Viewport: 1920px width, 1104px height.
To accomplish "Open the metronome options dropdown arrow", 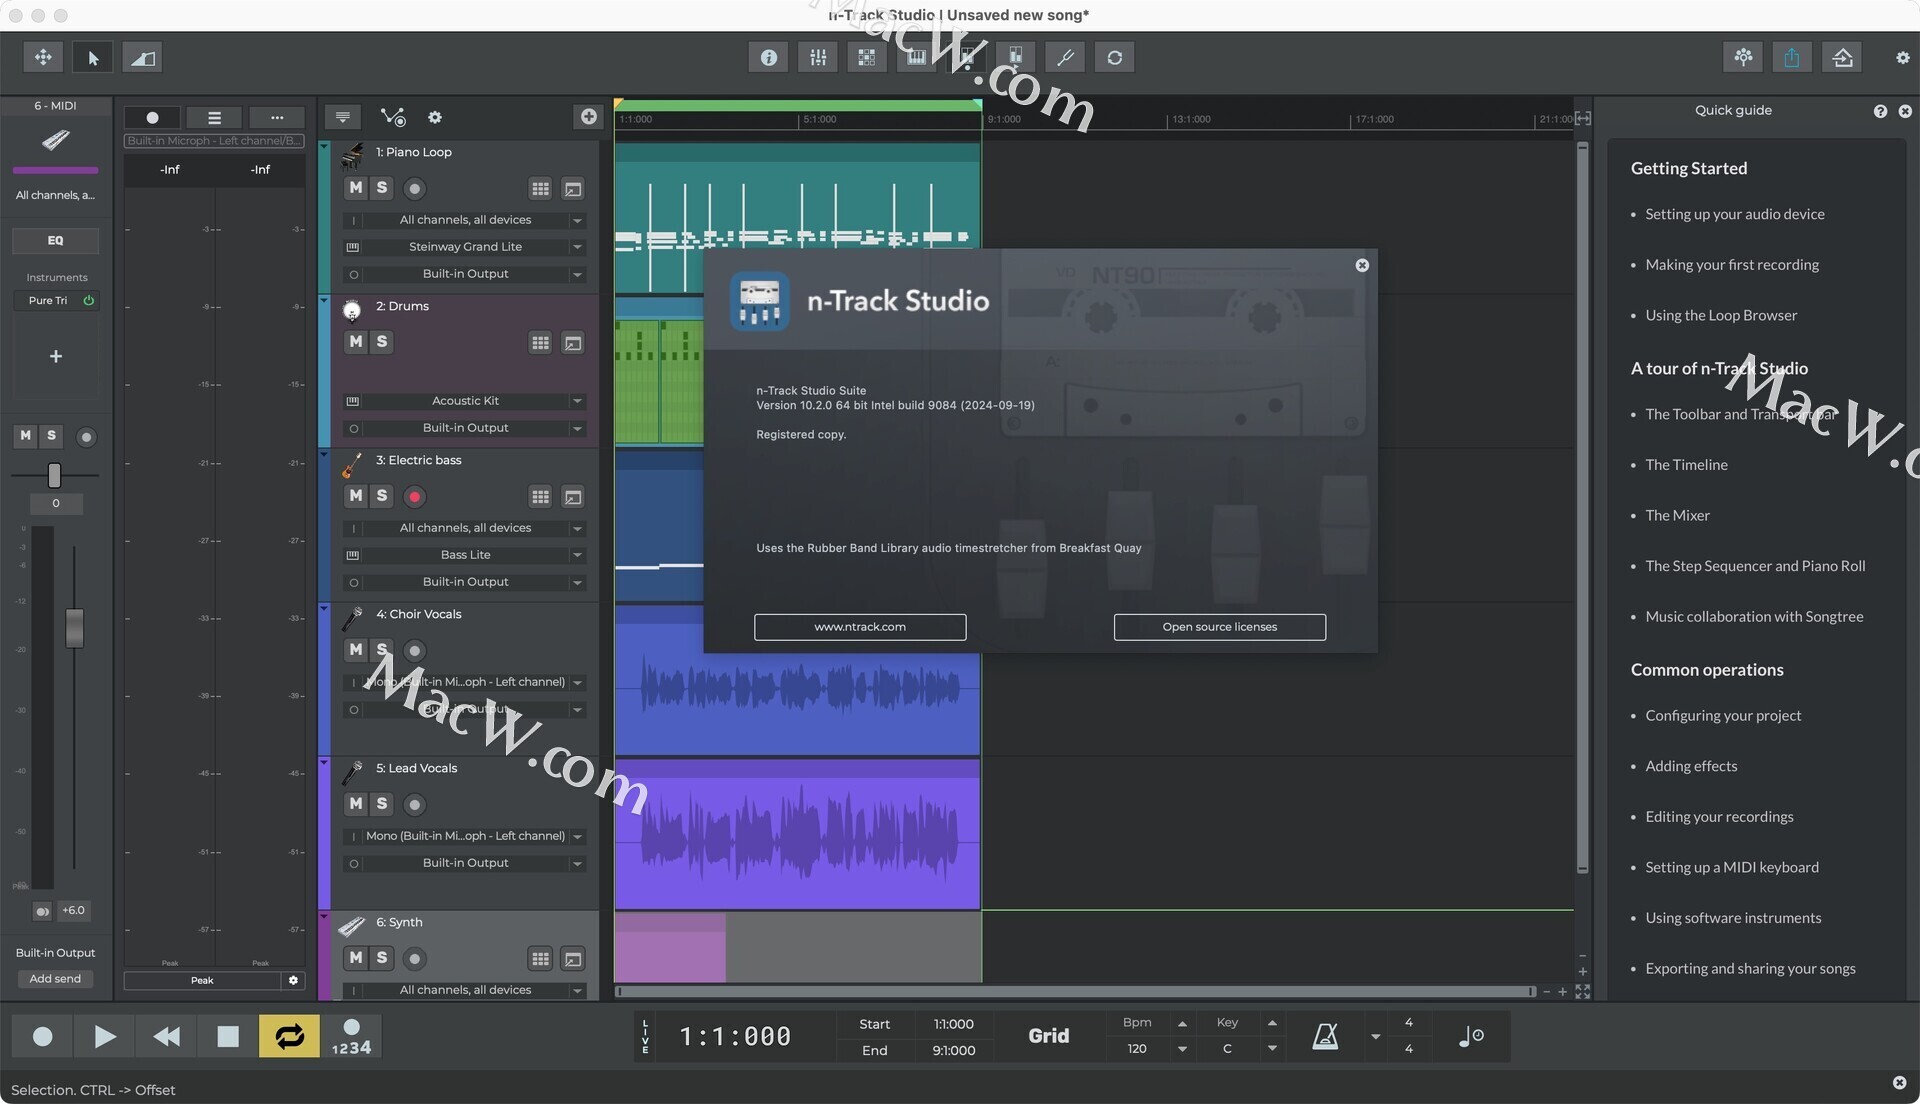I will pyautogui.click(x=1375, y=1037).
